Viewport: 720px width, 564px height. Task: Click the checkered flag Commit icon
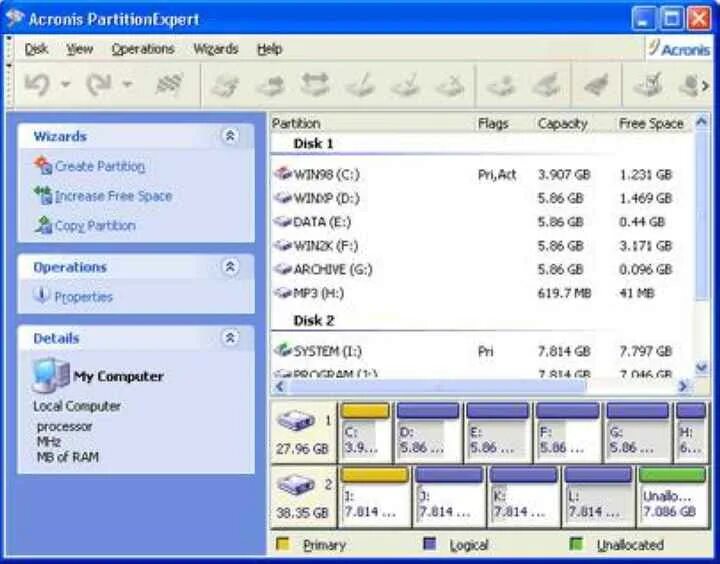click(169, 85)
